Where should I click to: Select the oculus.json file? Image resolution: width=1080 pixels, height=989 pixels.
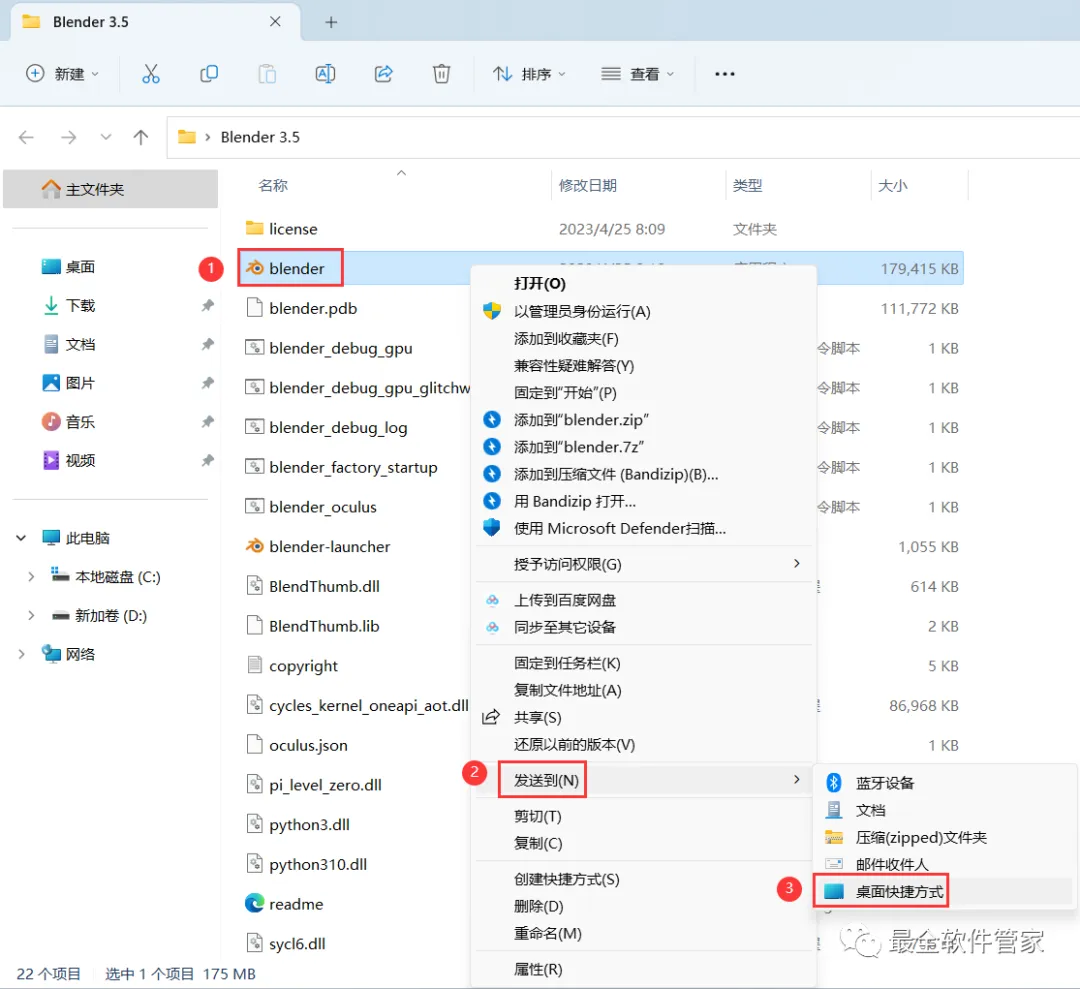(x=296, y=745)
